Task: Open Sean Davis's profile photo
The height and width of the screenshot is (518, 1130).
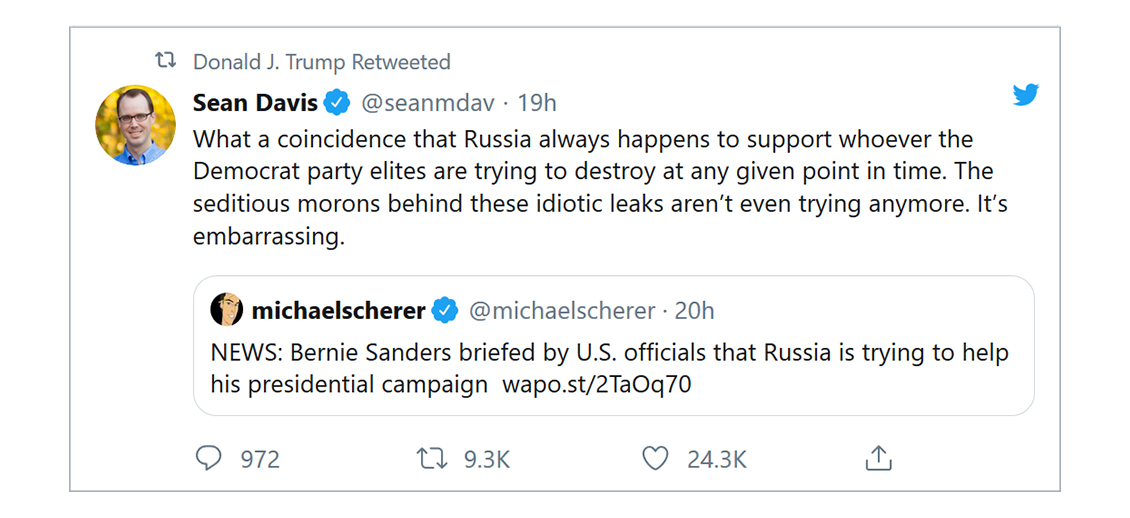Action: coord(135,125)
